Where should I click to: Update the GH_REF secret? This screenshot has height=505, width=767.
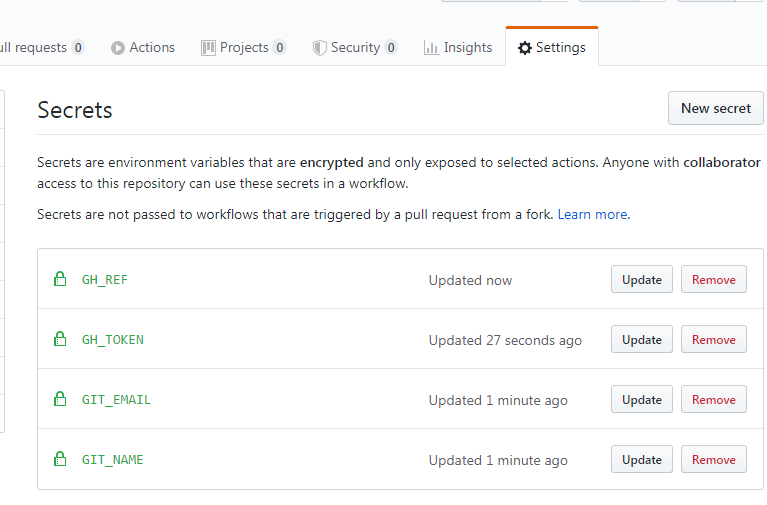point(641,279)
